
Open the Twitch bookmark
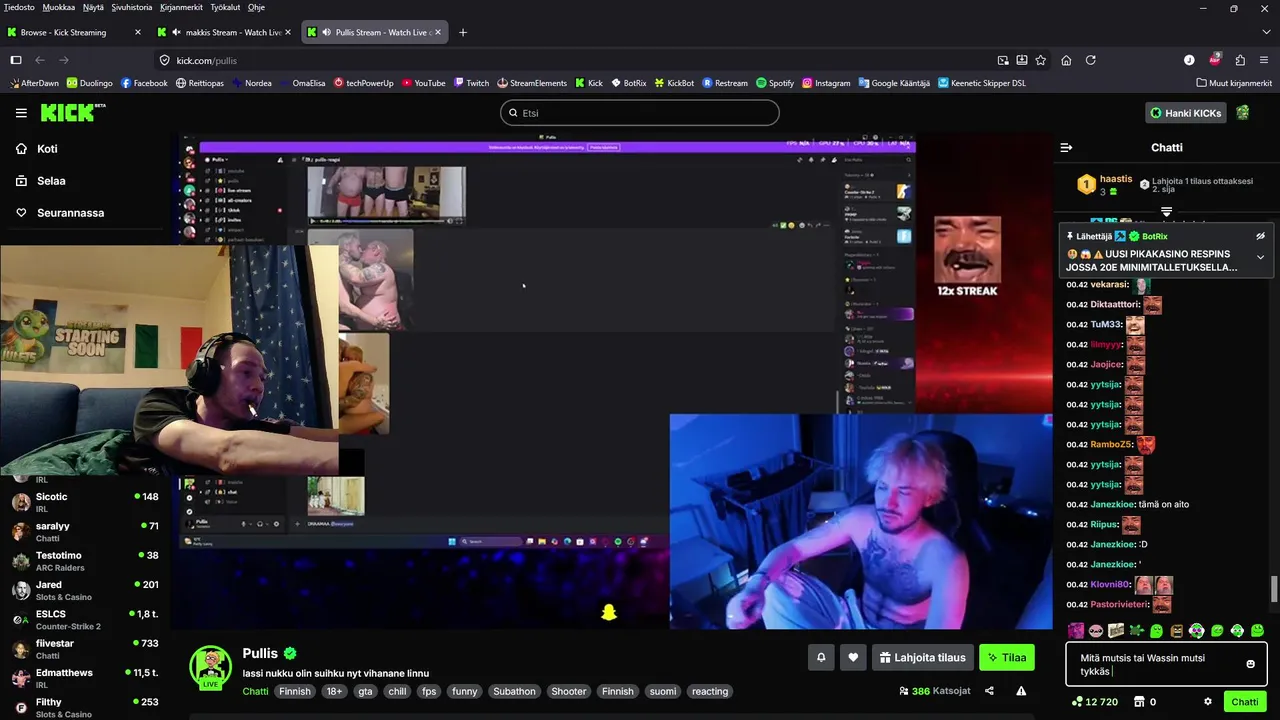pyautogui.click(x=471, y=83)
